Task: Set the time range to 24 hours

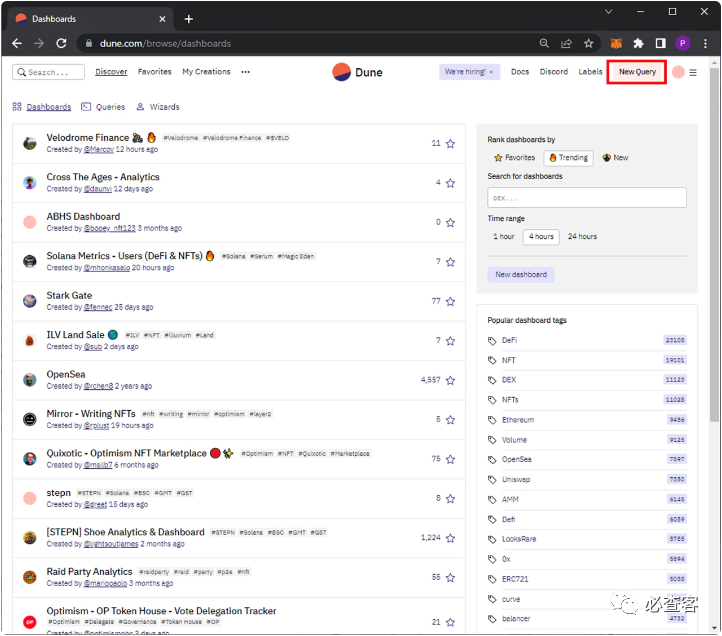Action: pyautogui.click(x=582, y=237)
